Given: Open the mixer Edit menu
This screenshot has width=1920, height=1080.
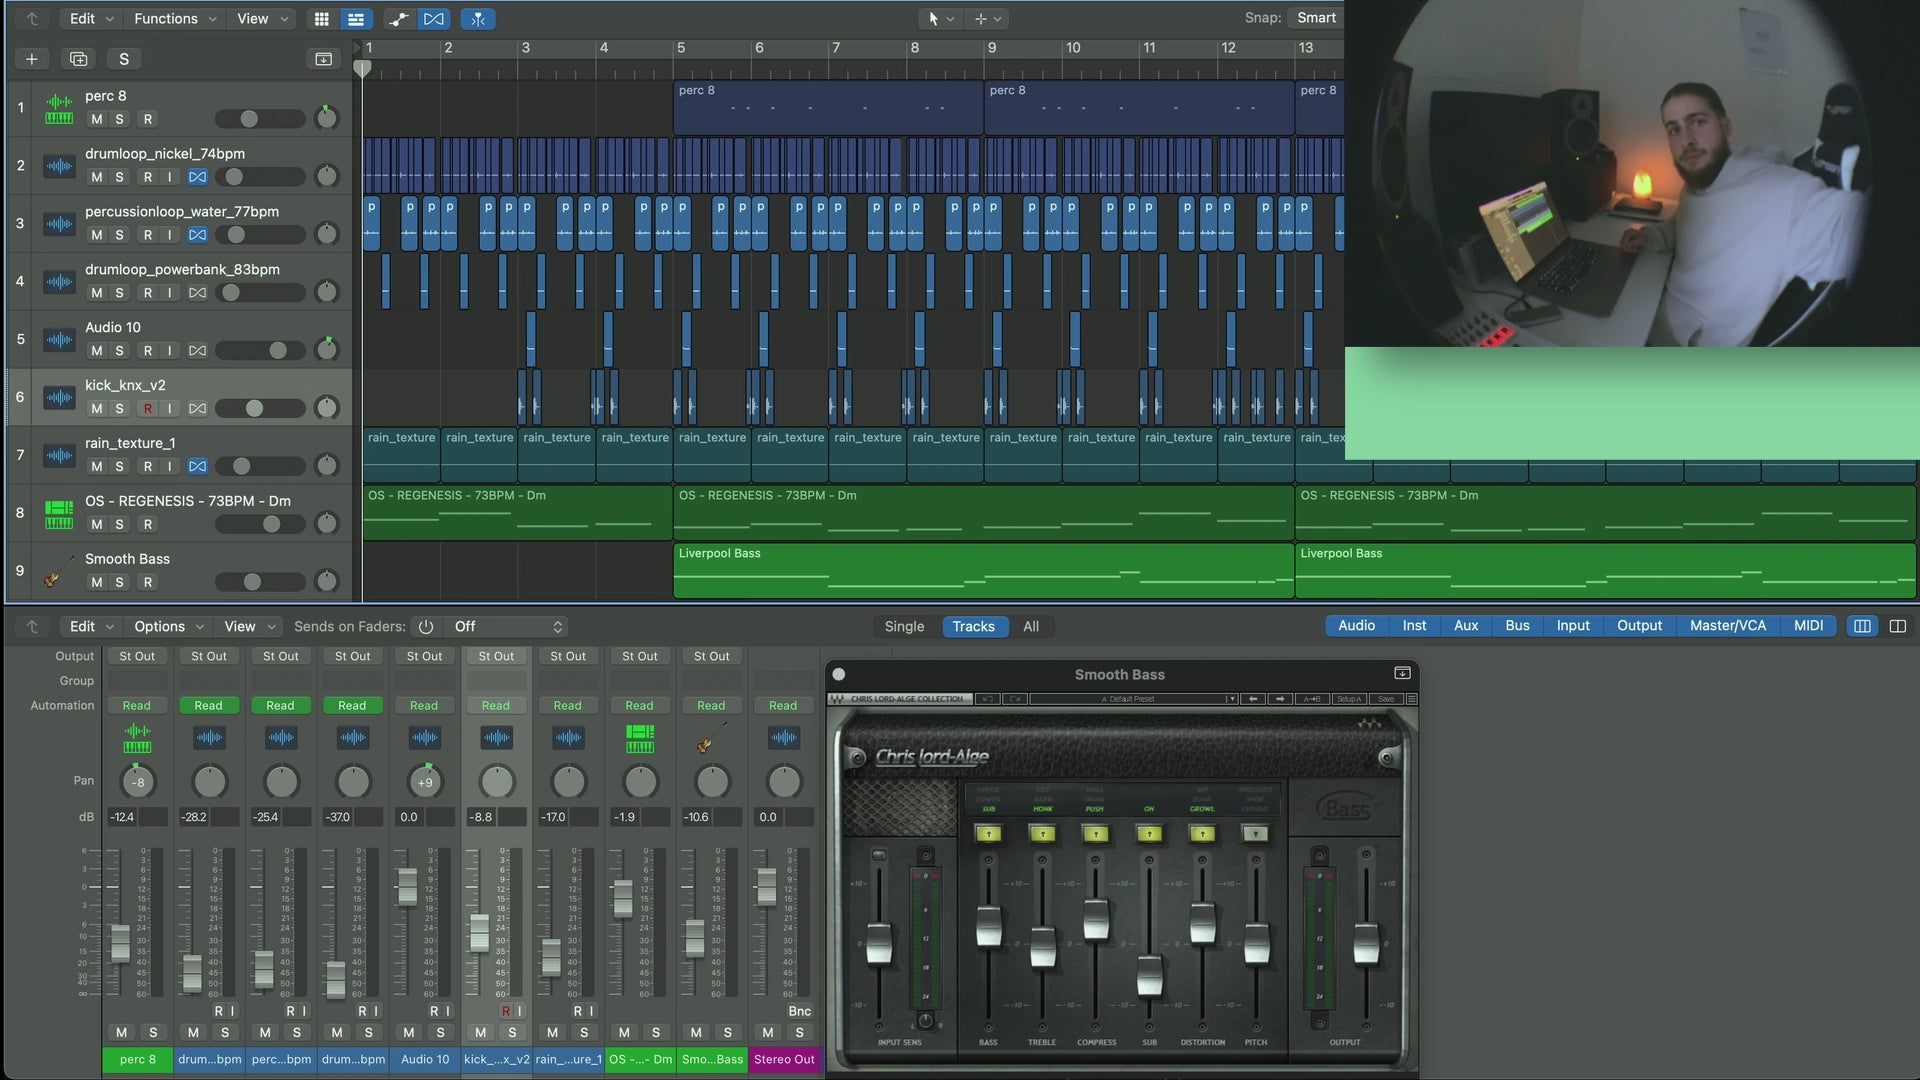Looking at the screenshot, I should click(91, 627).
